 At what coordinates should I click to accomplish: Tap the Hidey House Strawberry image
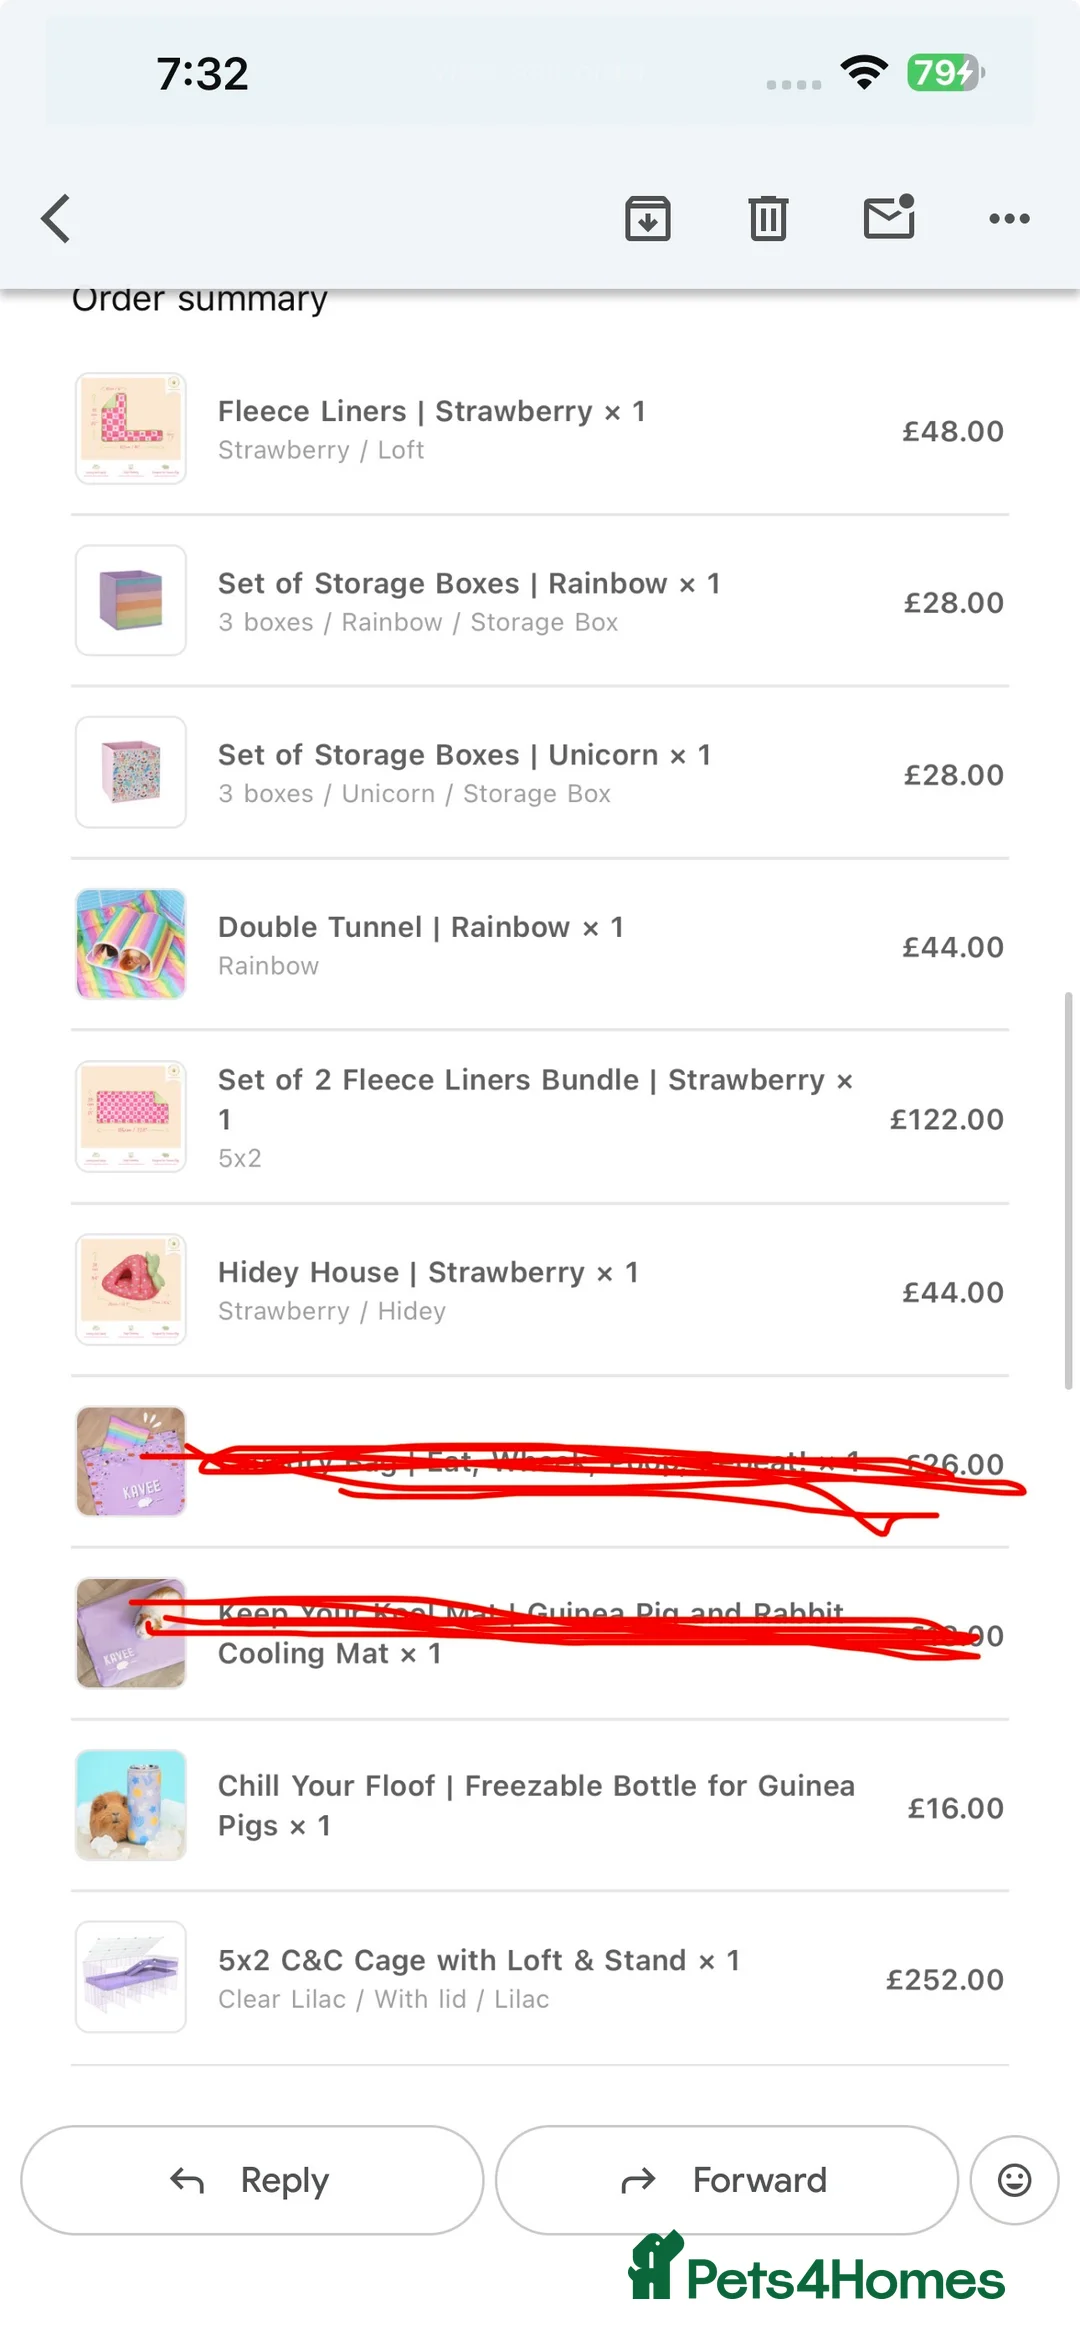pyautogui.click(x=131, y=1289)
